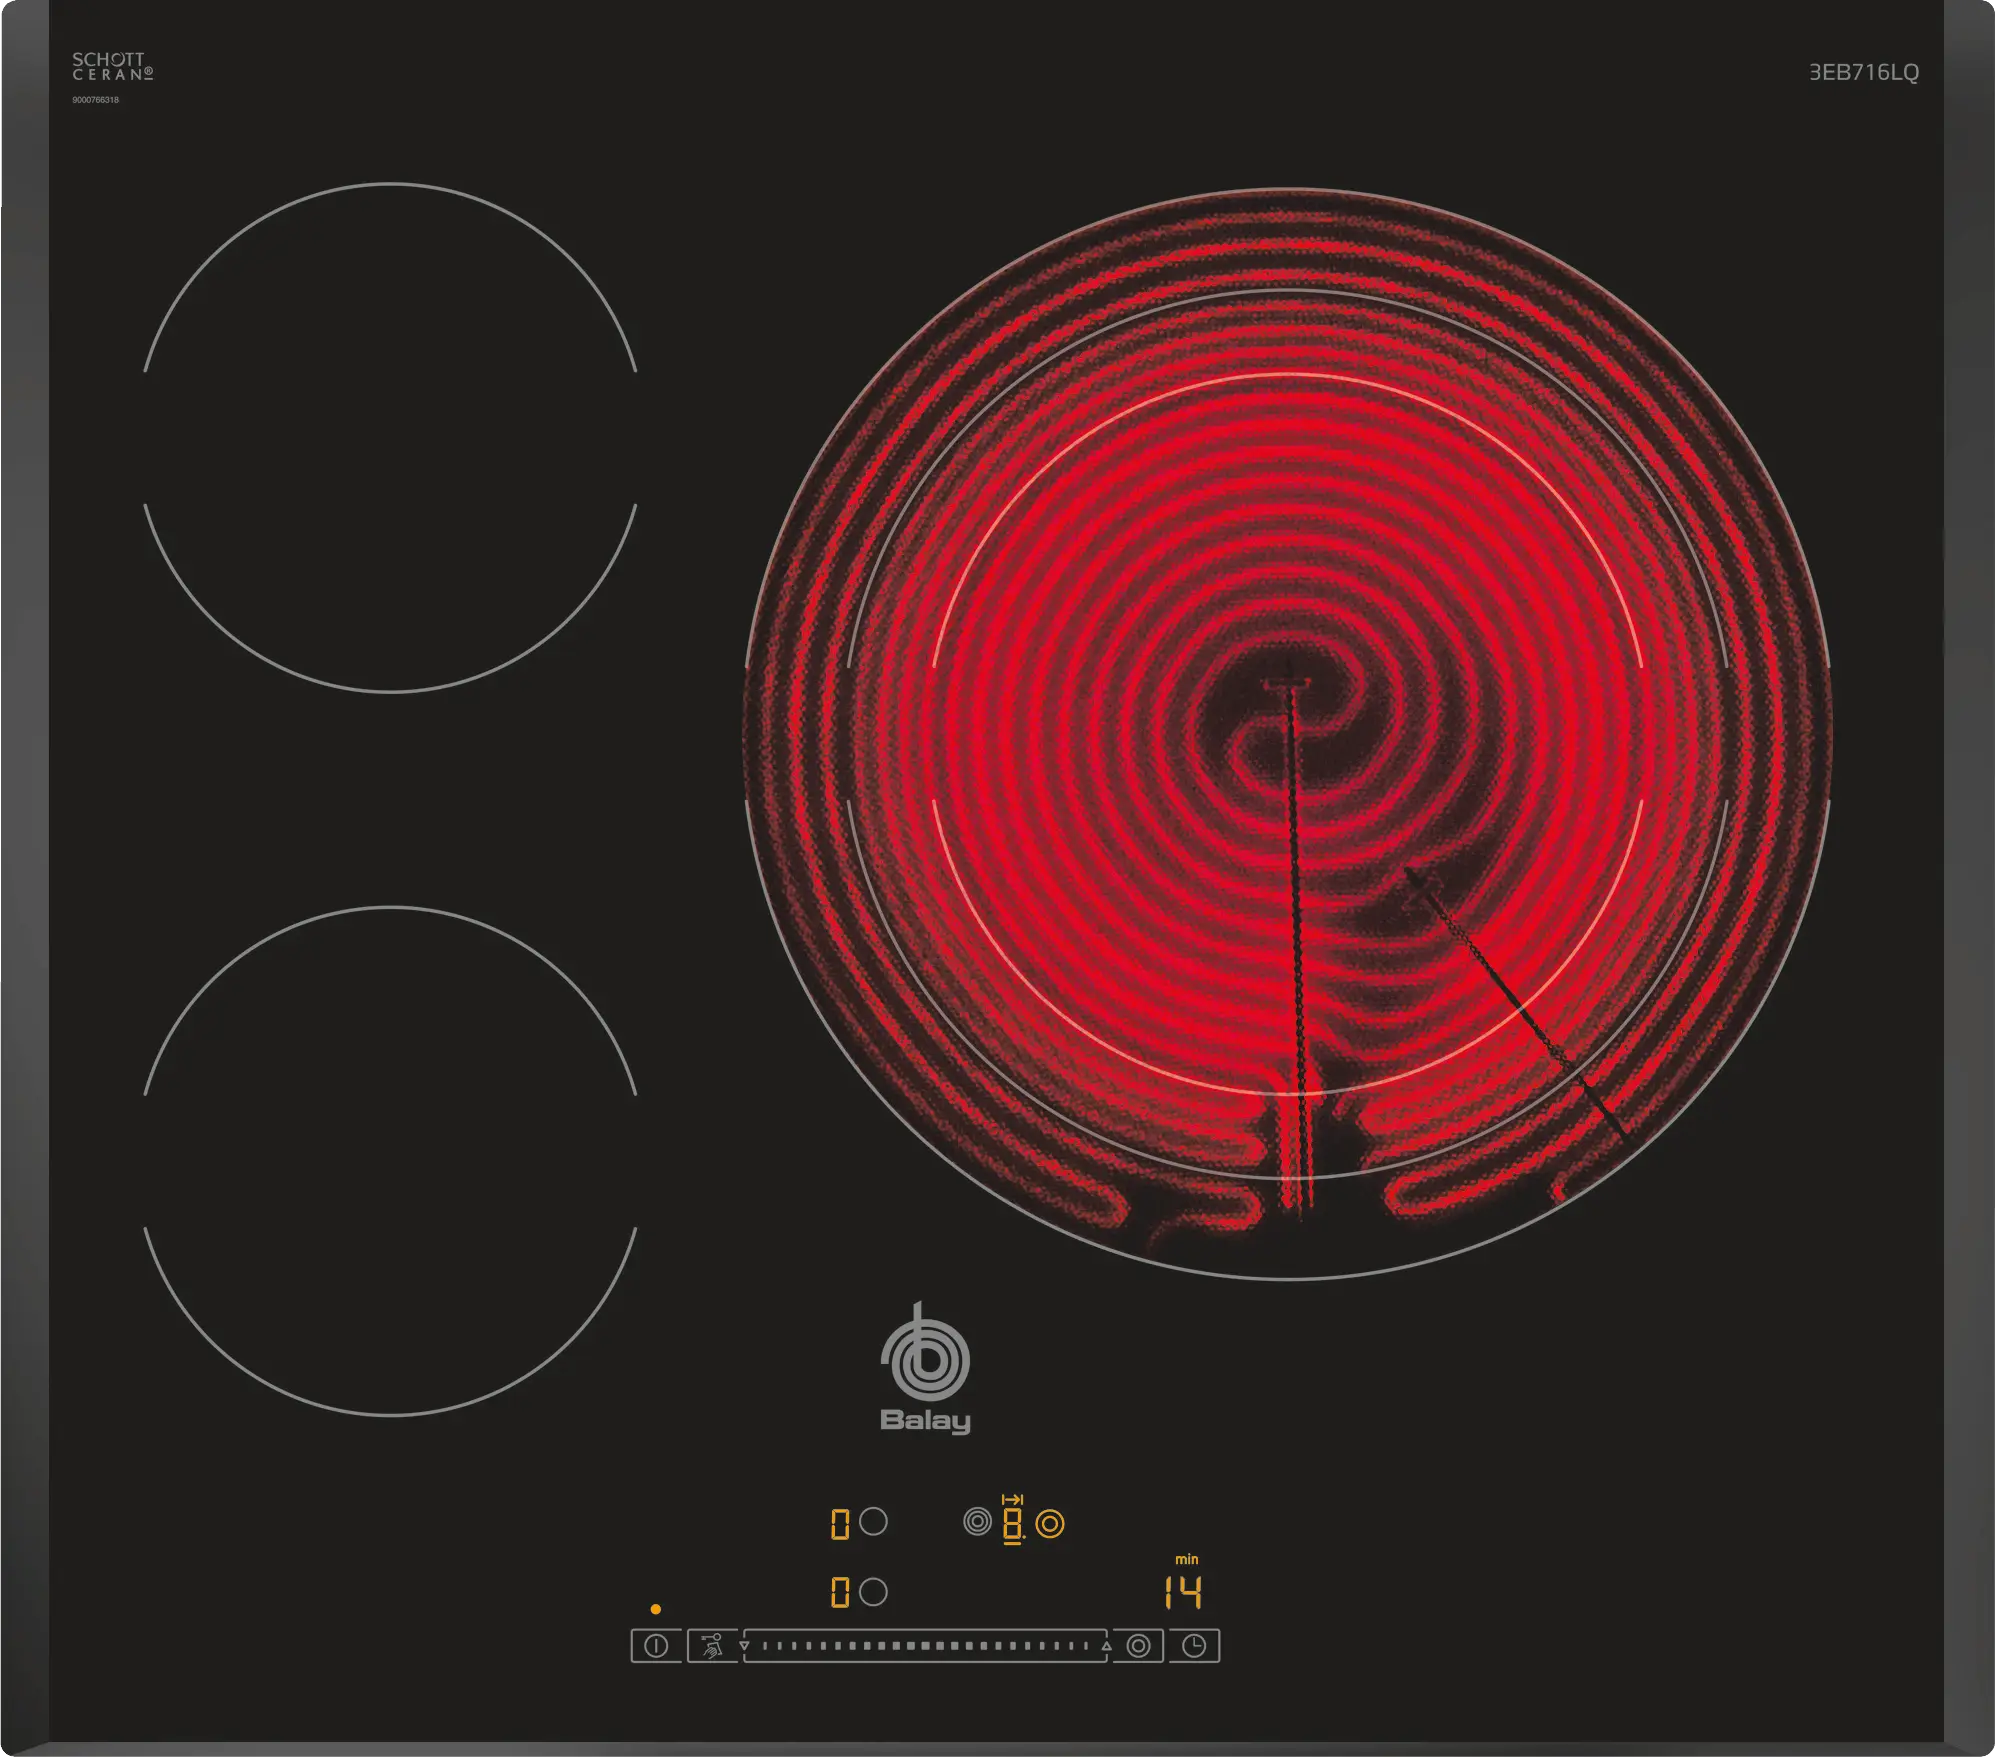Decrease power with the down triangle
The width and height of the screenshot is (1995, 1757).
coord(744,1645)
